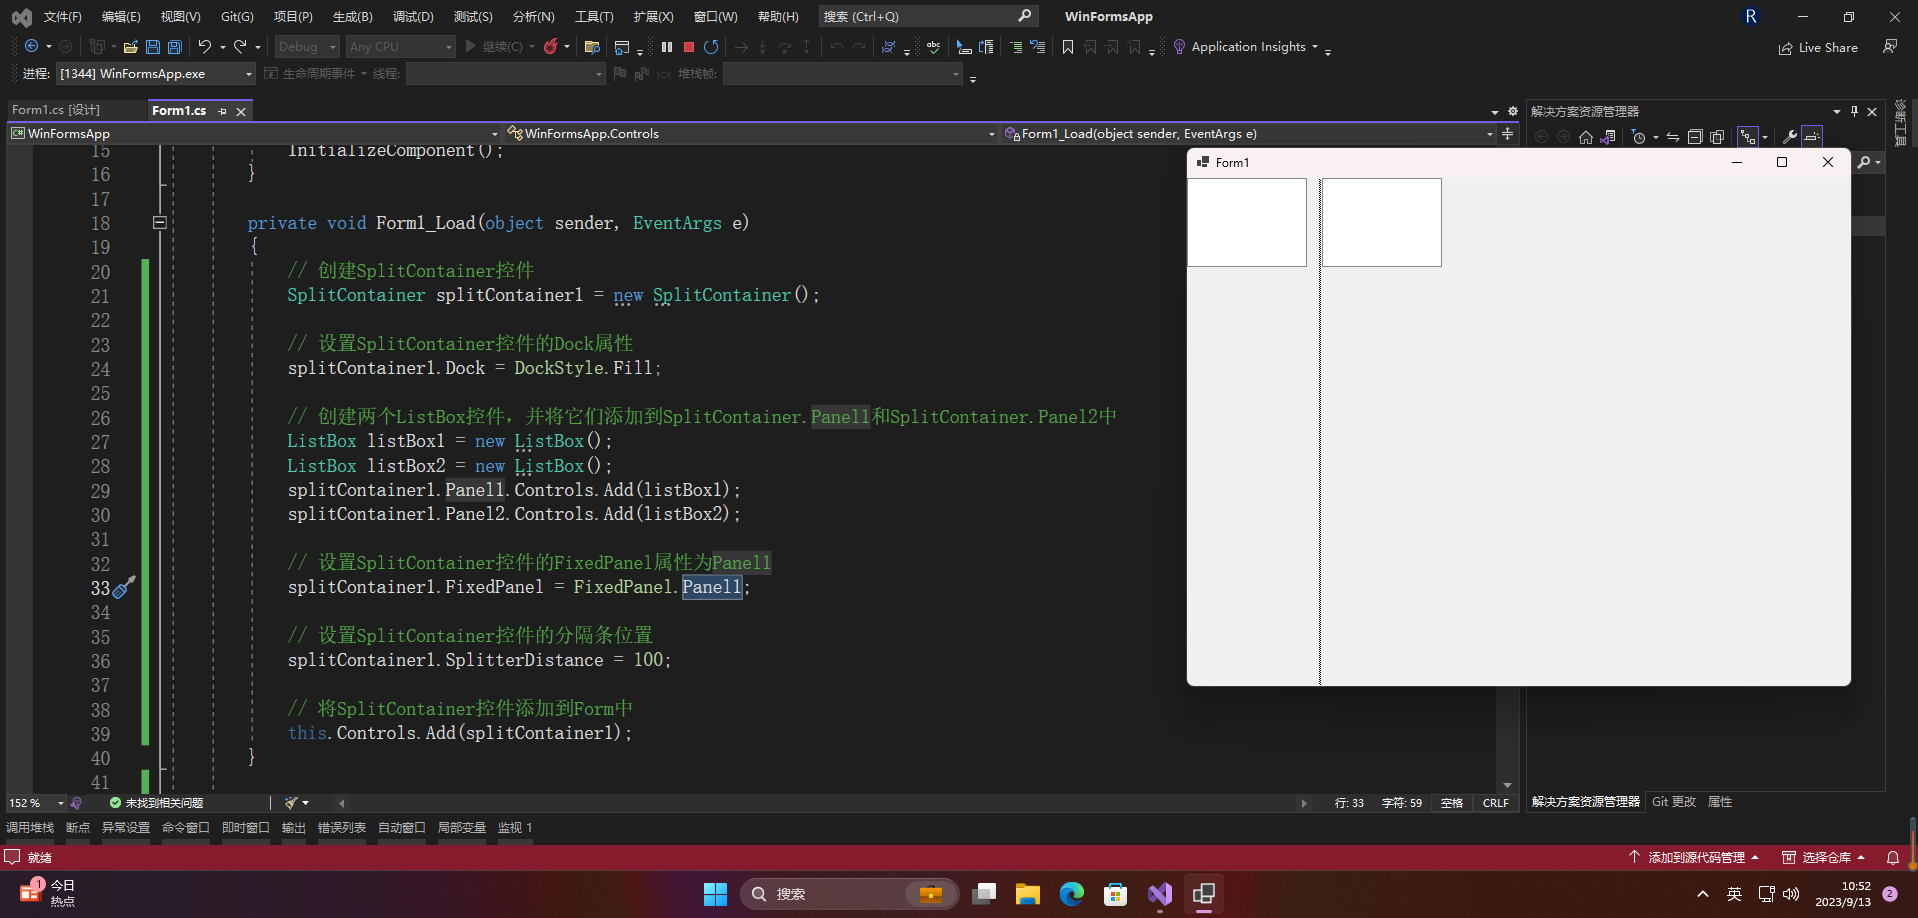Toggle Preview Selected Items in Solution Explorer

click(1812, 137)
